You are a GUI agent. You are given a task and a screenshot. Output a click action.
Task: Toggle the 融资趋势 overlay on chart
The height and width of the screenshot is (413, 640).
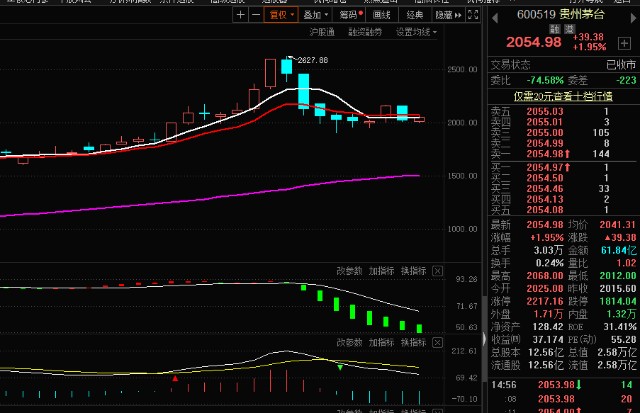[x=365, y=33]
